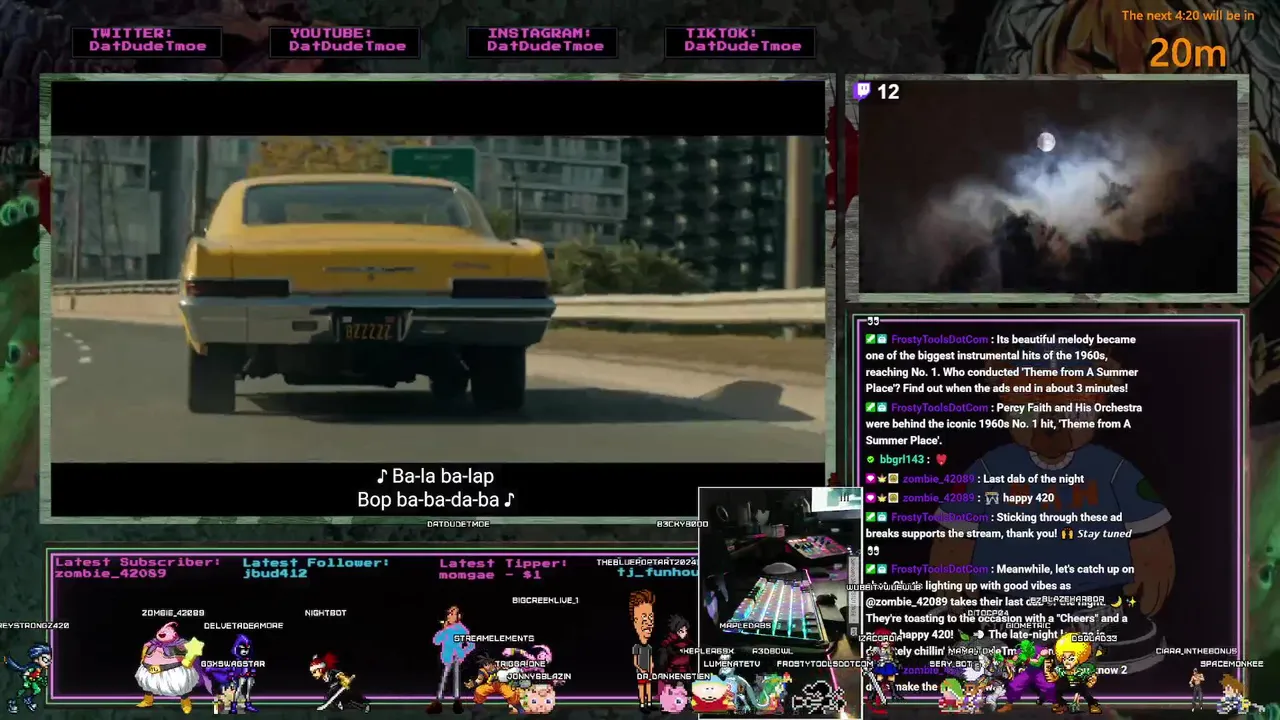Click the Twitch viewer-count icon beside 12
Viewport: 1280px width, 720px height.
(863, 91)
